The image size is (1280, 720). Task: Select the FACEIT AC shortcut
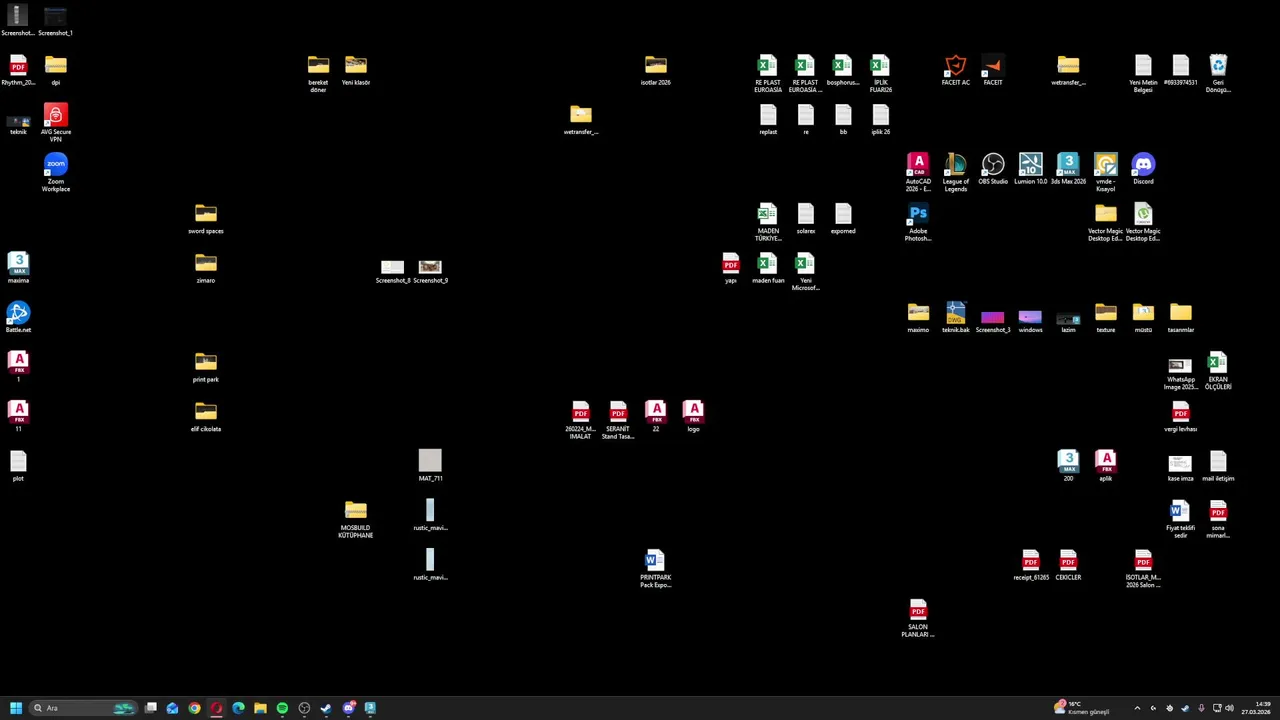[955, 71]
